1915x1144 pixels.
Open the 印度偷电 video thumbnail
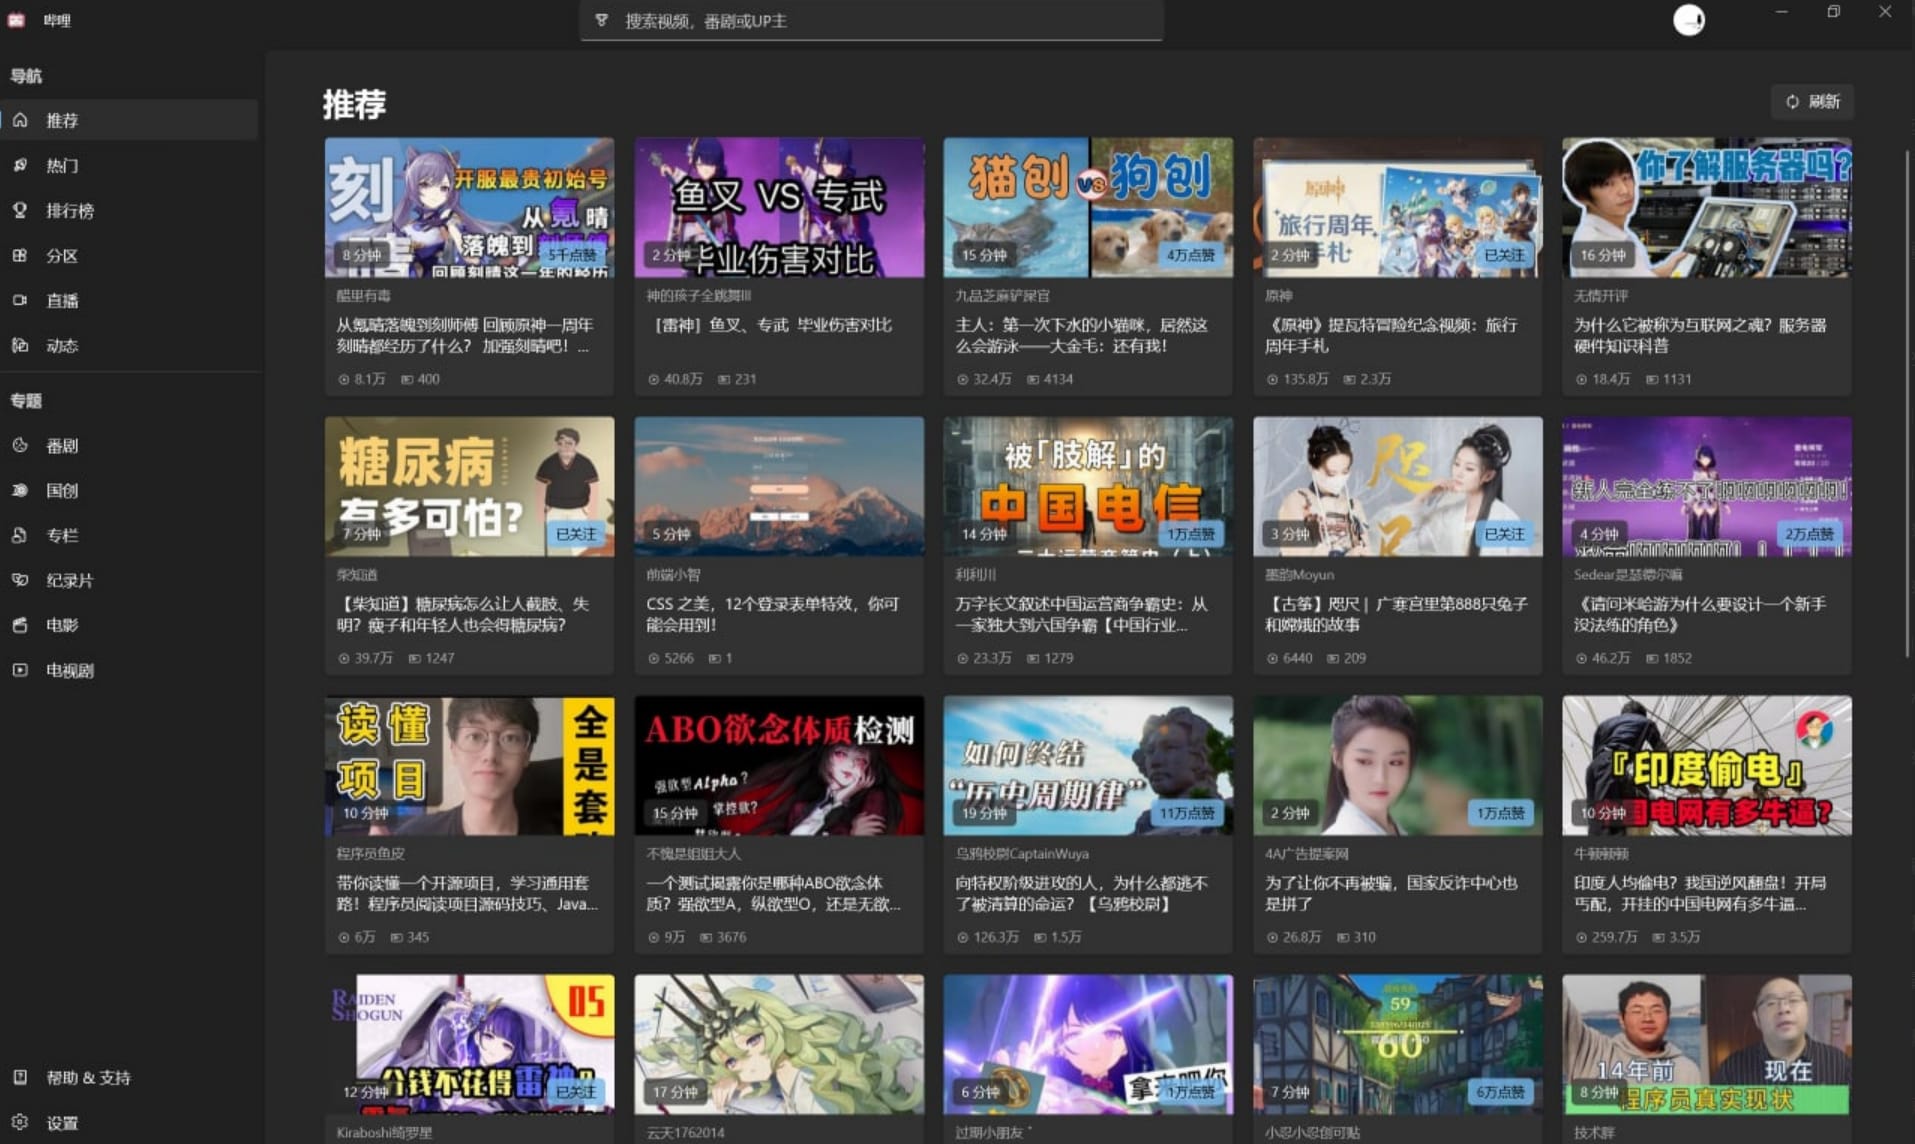(1707, 766)
